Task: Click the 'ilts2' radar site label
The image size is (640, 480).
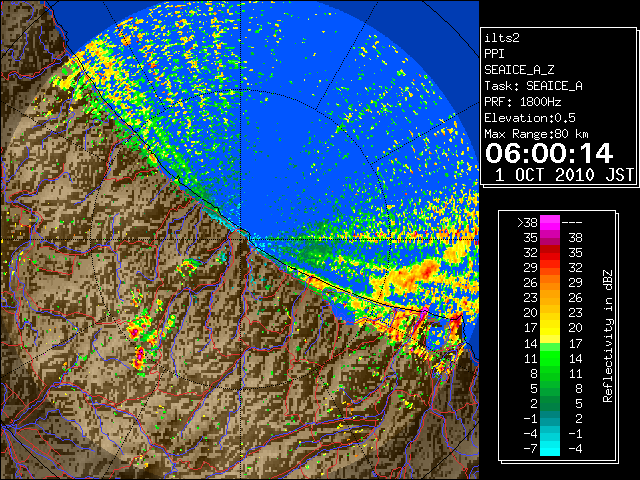Action: (502, 38)
